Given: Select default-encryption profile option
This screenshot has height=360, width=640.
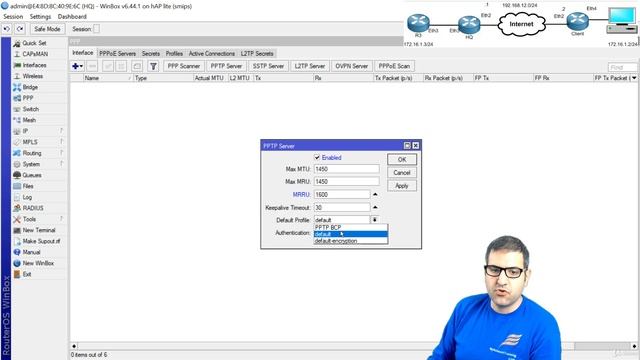Looking at the screenshot, I should pos(351,241).
